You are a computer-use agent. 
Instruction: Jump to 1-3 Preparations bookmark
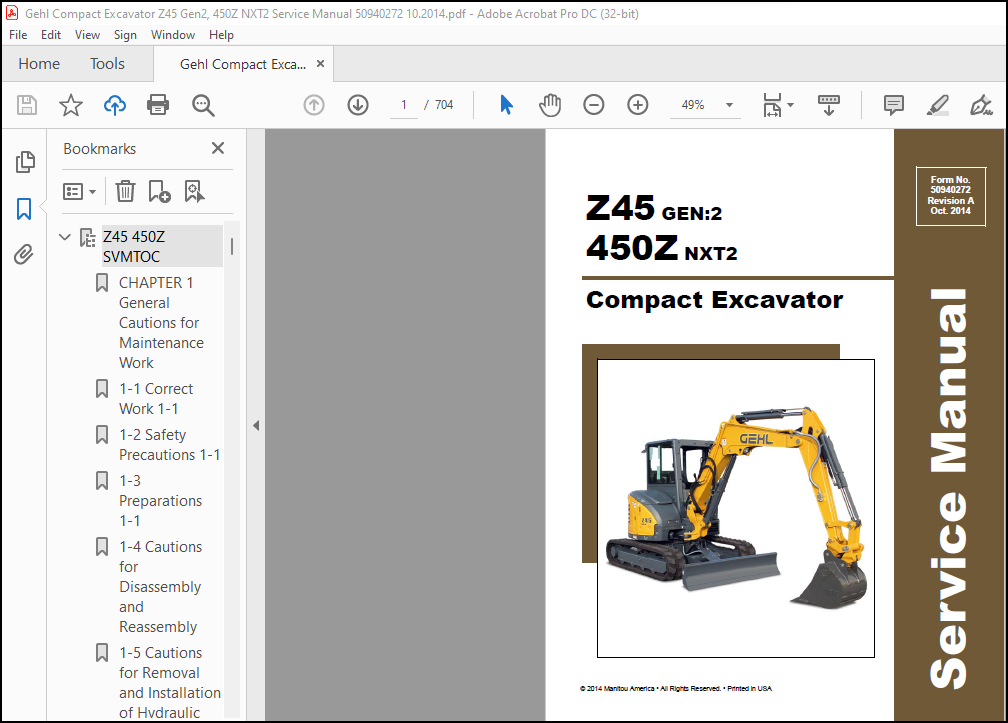point(160,501)
